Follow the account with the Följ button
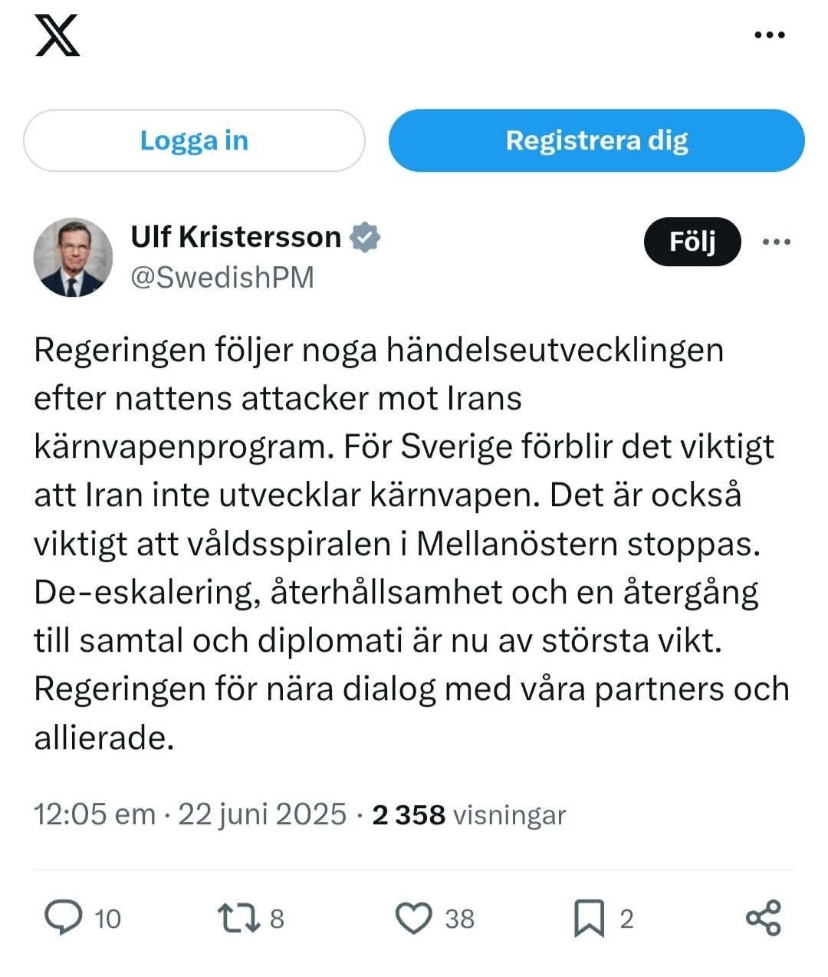Image resolution: width=828 pixels, height=977 pixels. tap(692, 243)
